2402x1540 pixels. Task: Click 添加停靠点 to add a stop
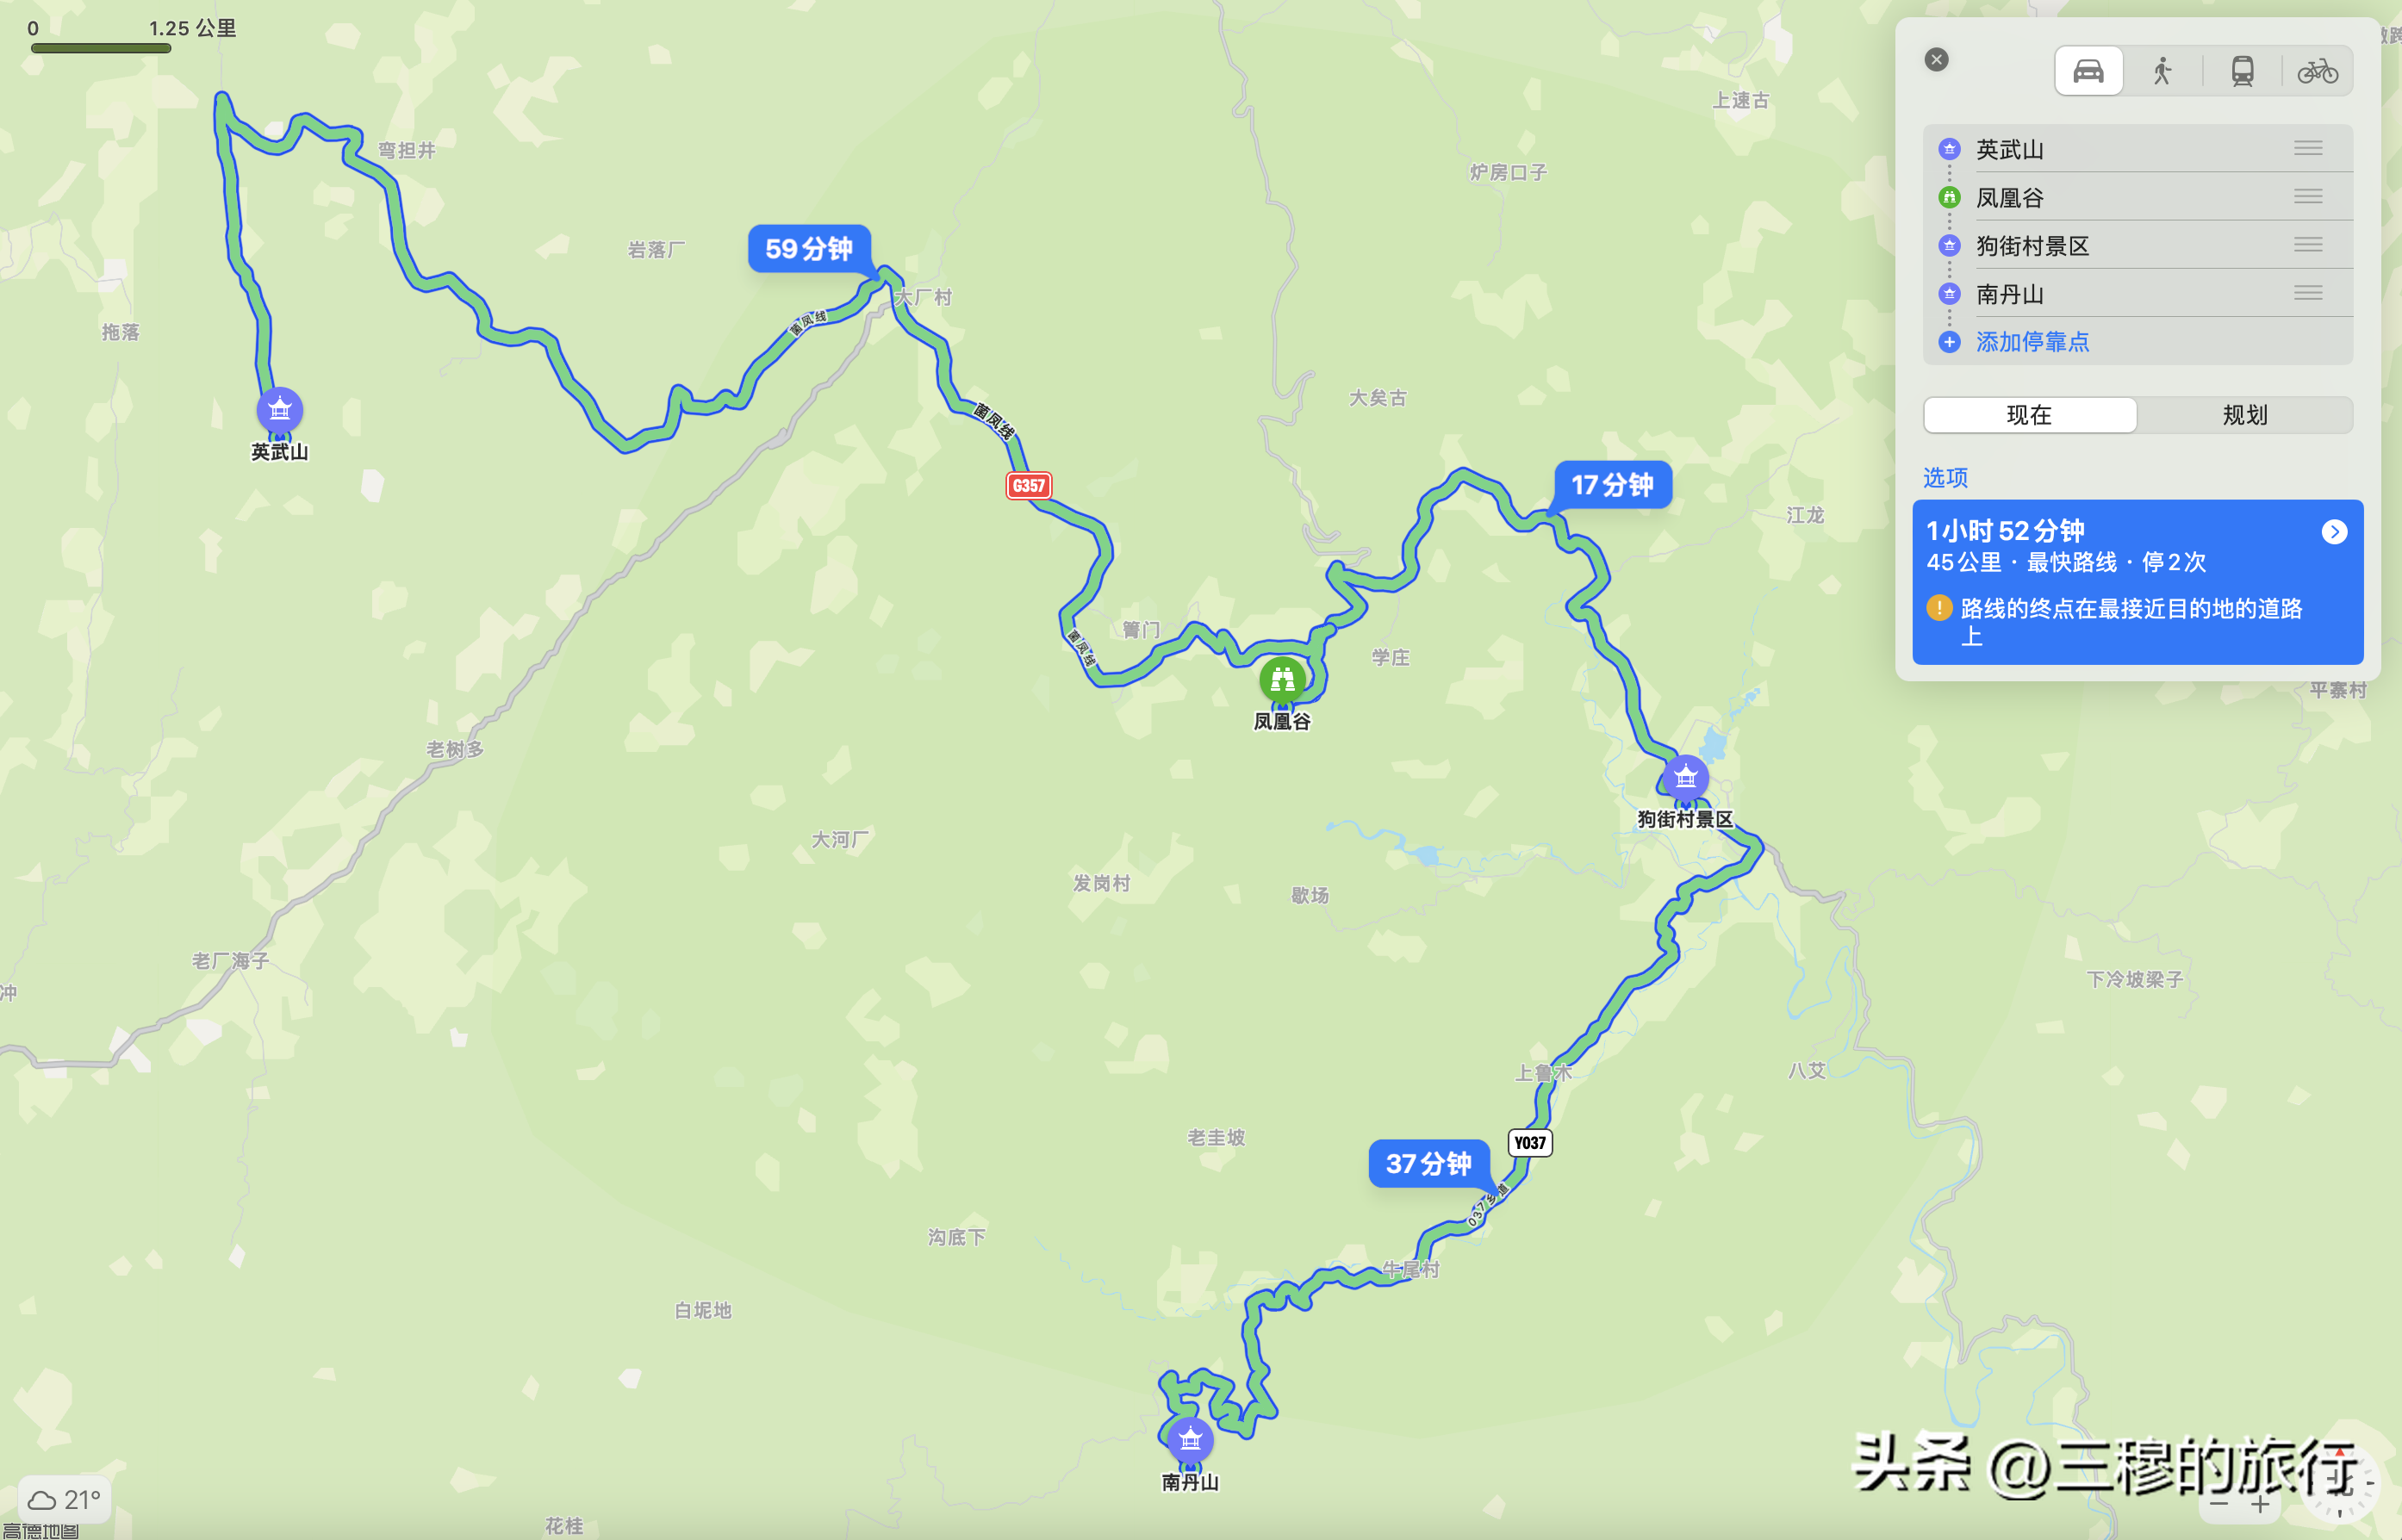(2032, 342)
